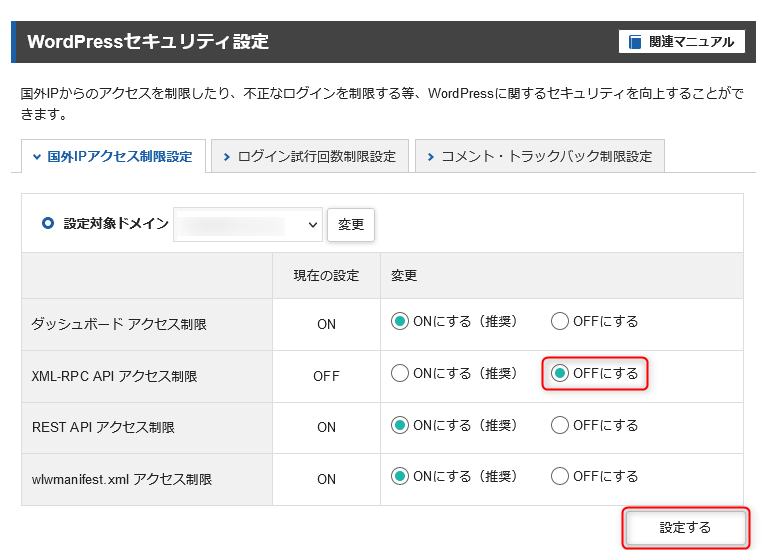Open the コメント・トラックバック制限設定 tab

pos(540,156)
